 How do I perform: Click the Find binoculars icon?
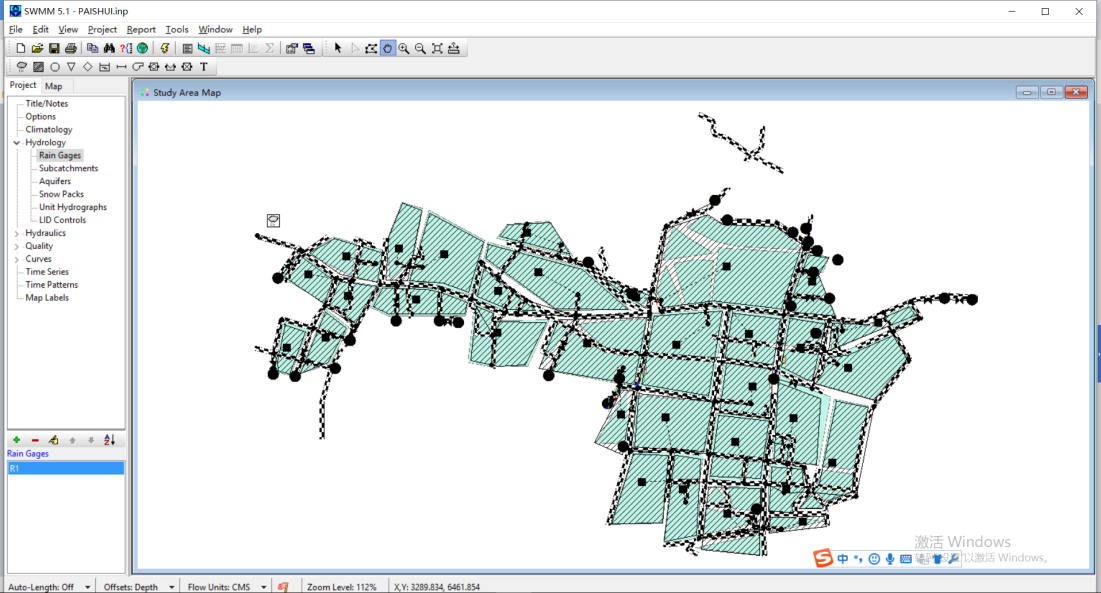click(109, 48)
